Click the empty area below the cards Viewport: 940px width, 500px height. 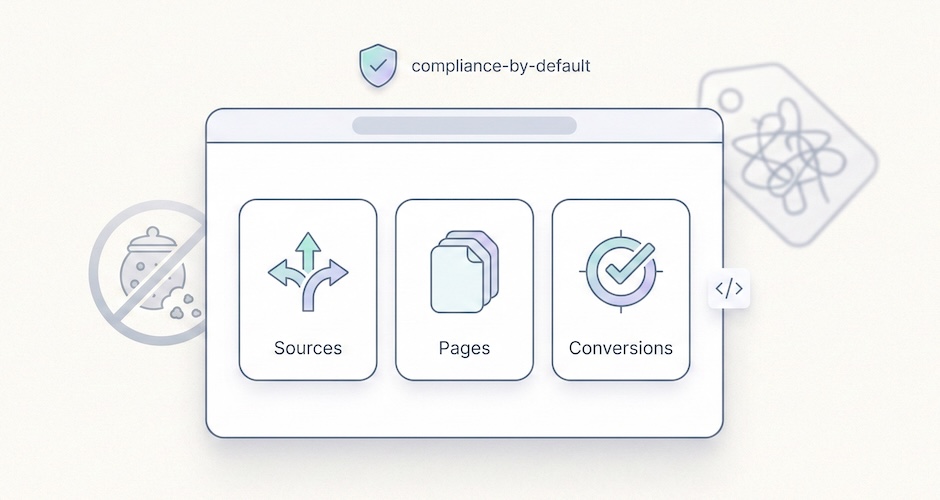[x=464, y=410]
